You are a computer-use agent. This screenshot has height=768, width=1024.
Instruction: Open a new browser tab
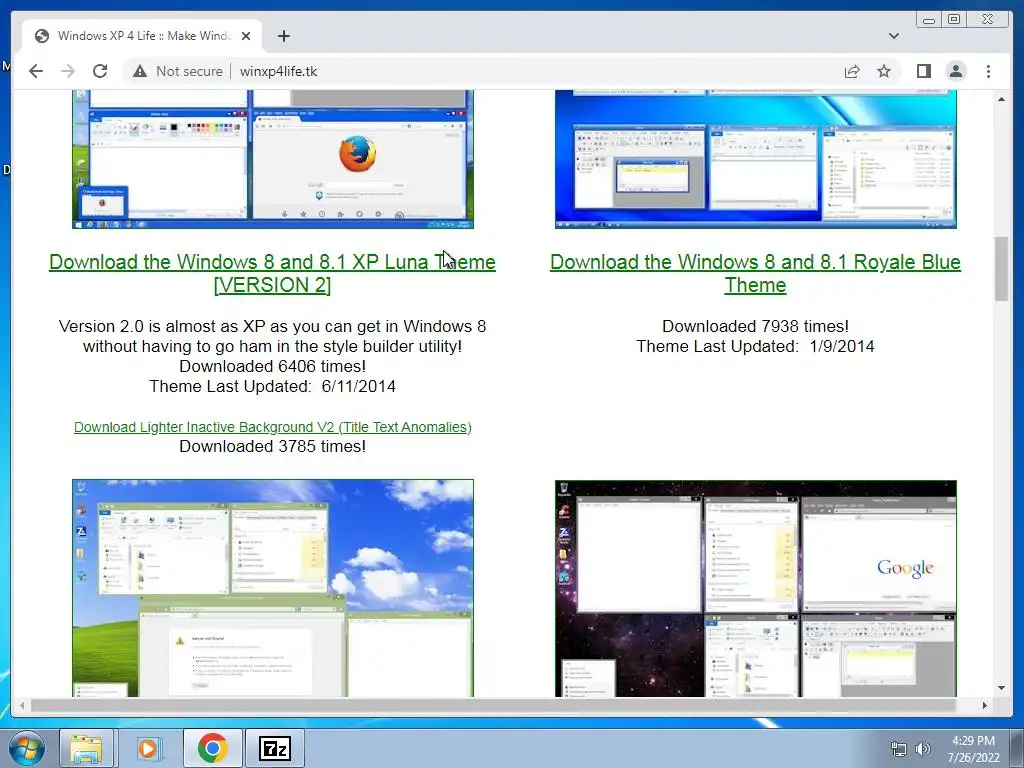[283, 36]
